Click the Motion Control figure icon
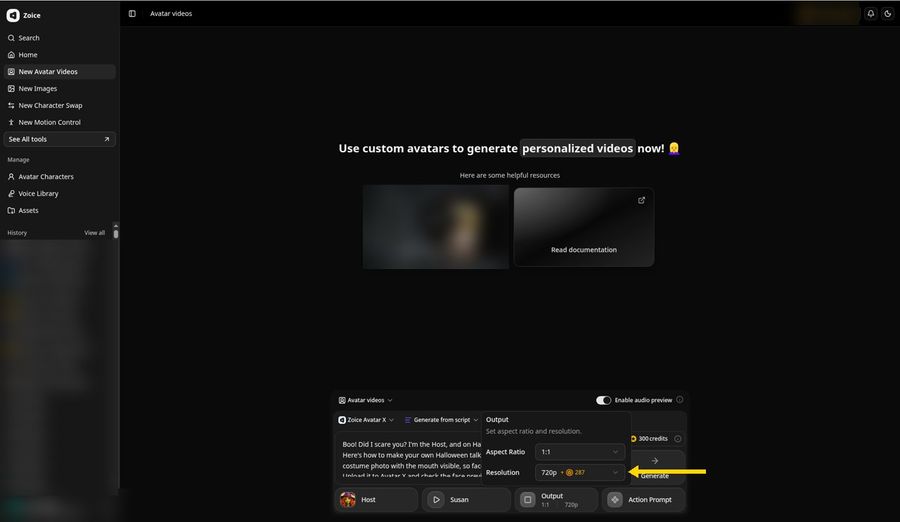The width and height of the screenshot is (900, 522). [x=11, y=122]
